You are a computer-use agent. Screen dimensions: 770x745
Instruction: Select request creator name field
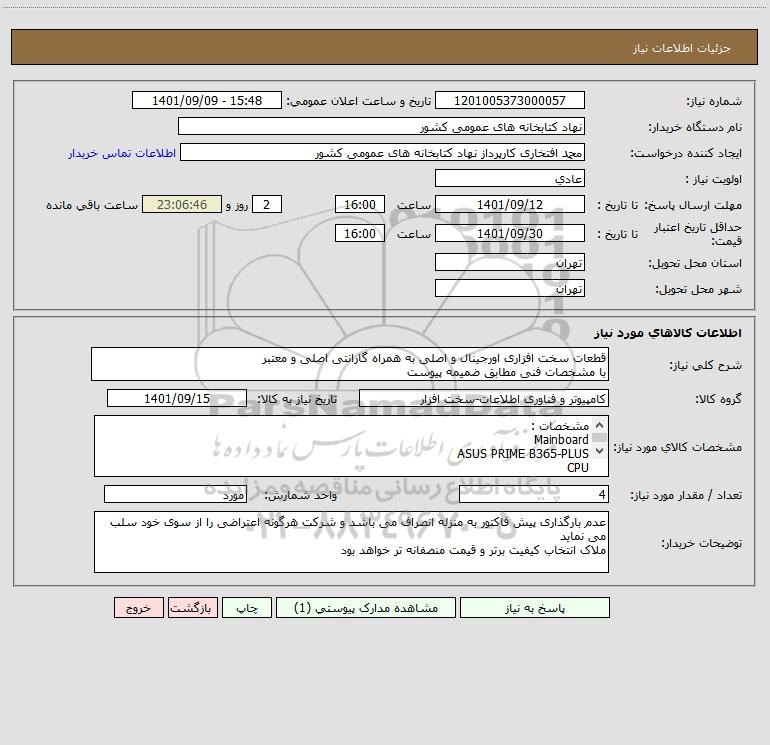click(383, 153)
